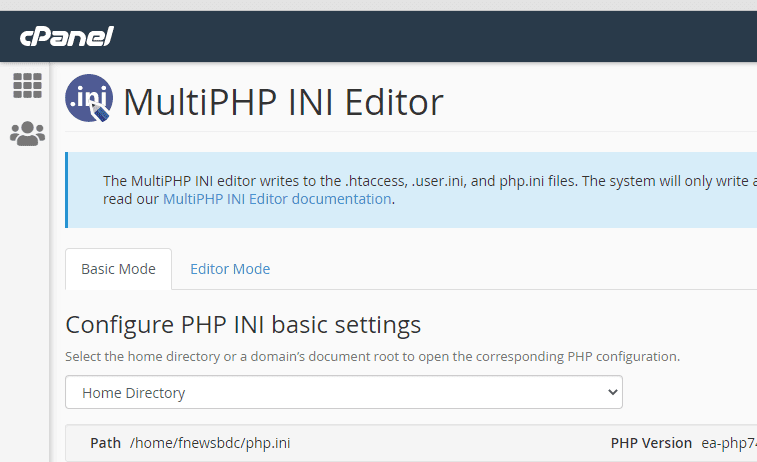Image resolution: width=757 pixels, height=462 pixels.
Task: Switch to the Editor Mode tab
Action: [230, 269]
